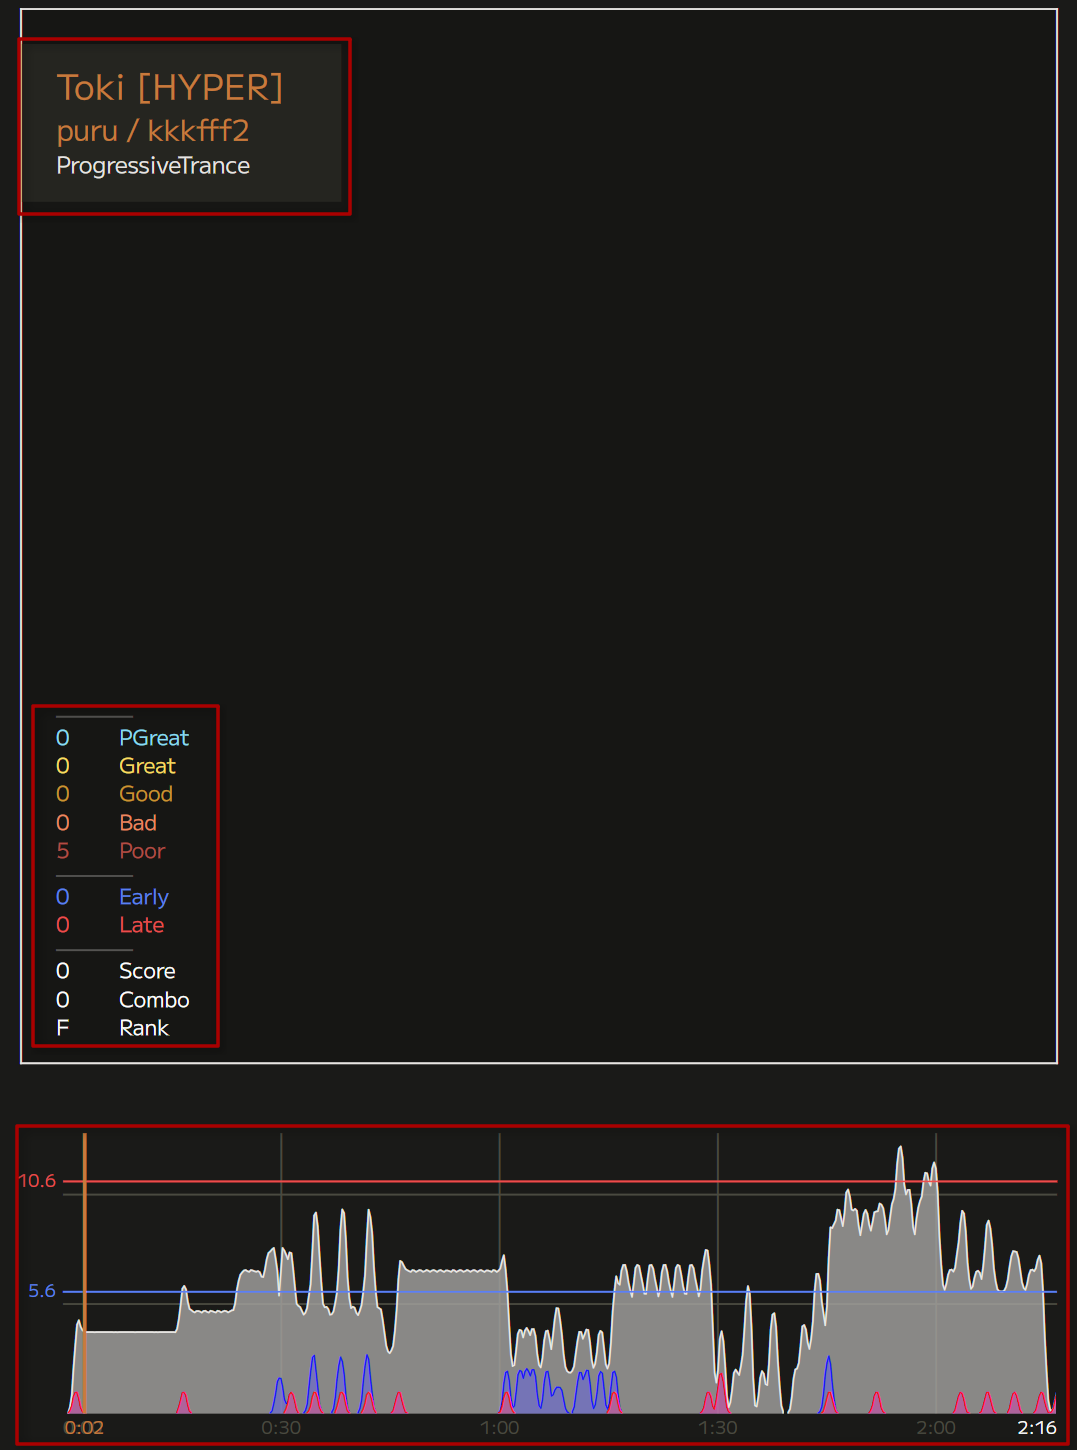
Task: Click the F rank value
Action: 63,1028
